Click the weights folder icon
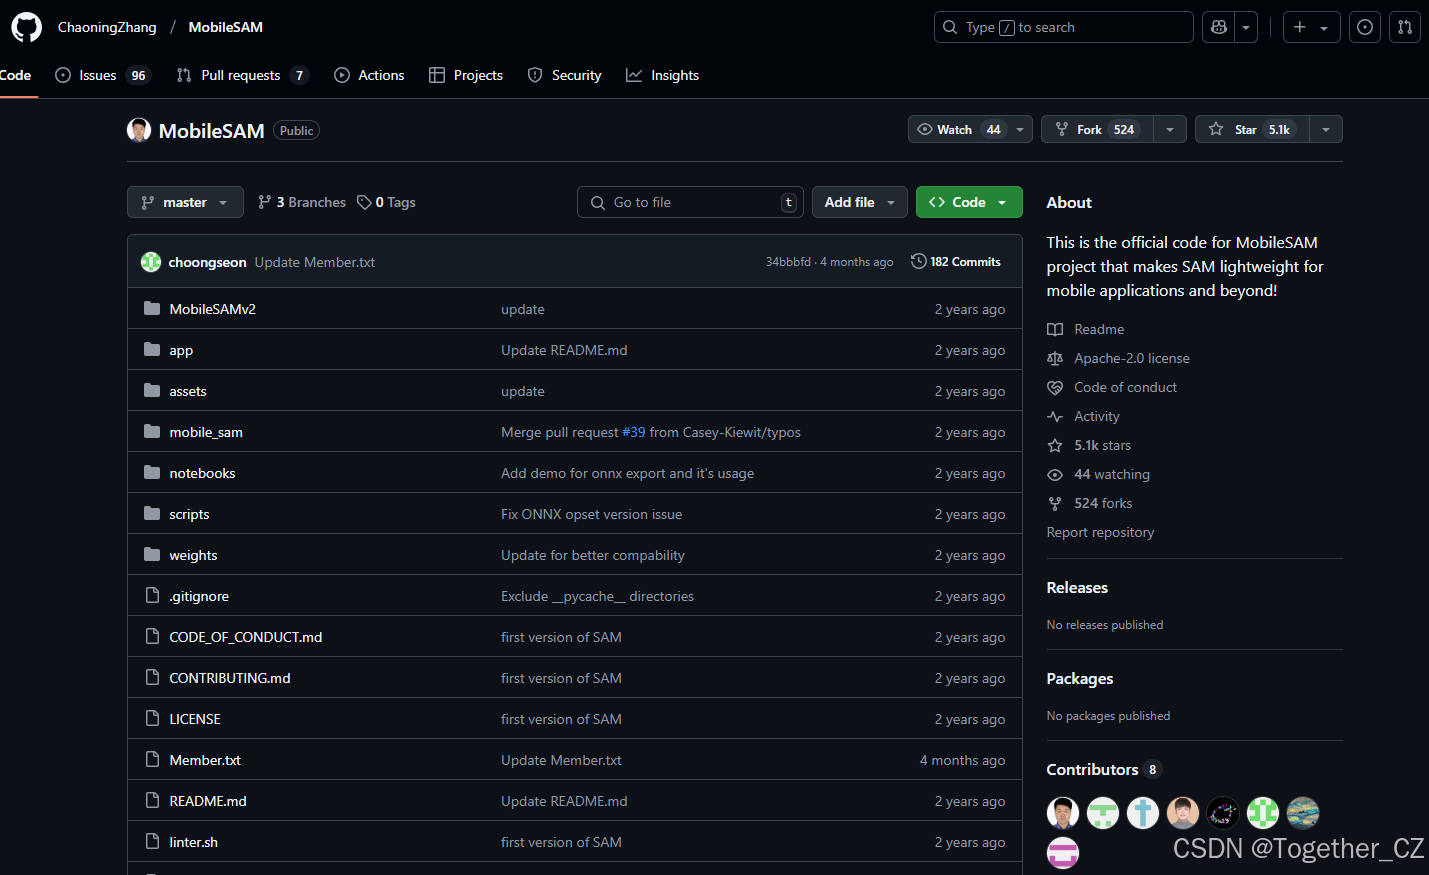The width and height of the screenshot is (1429, 875). [x=152, y=555]
